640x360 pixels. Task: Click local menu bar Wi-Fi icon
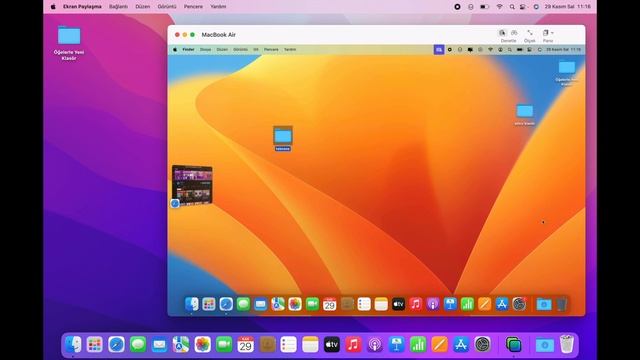coord(499,7)
